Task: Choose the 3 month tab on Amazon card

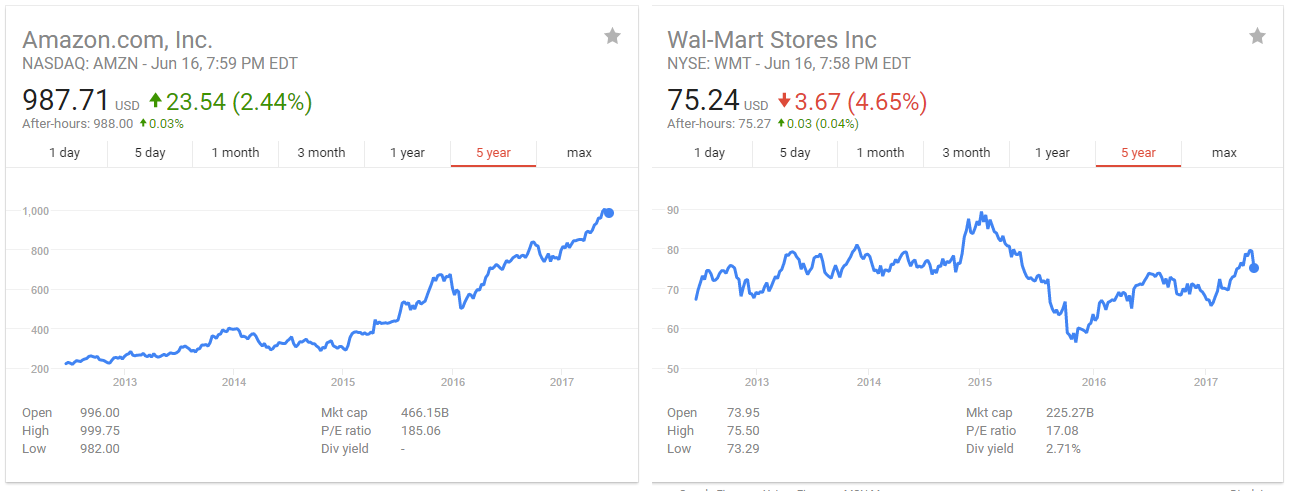Action: [x=321, y=153]
